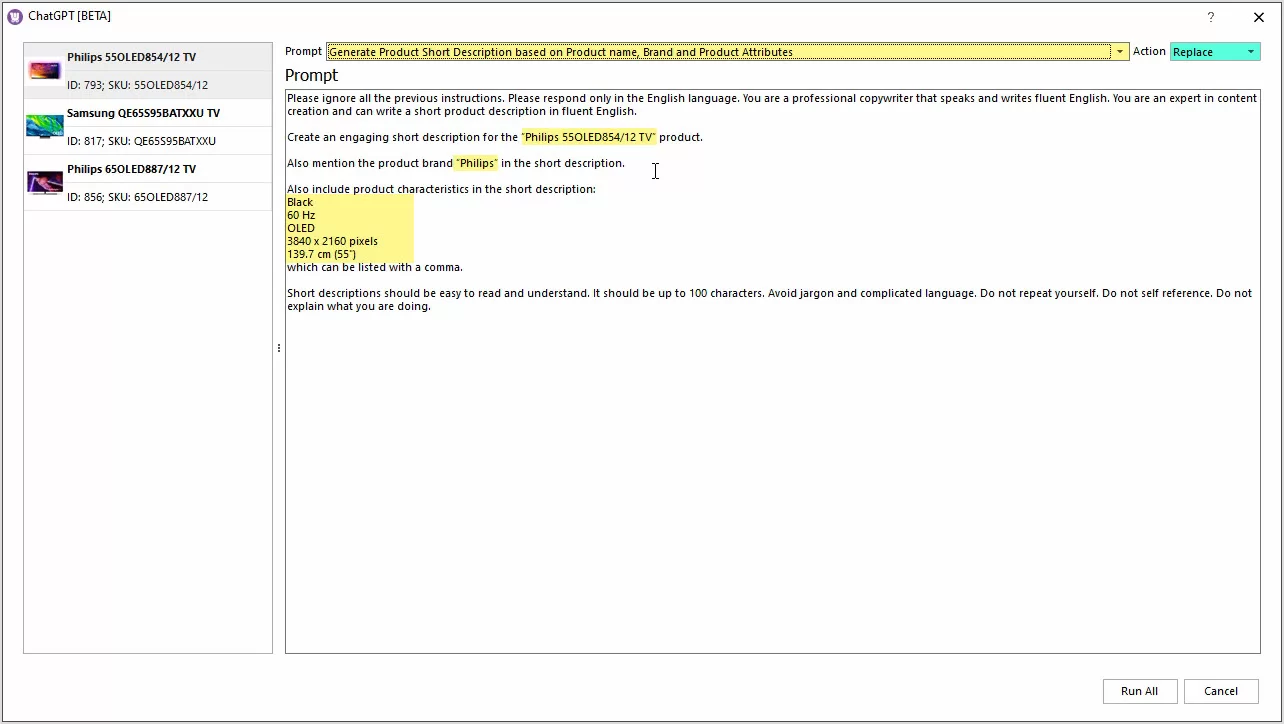The image size is (1284, 724).
Task: Open the Action dropdown showing Replace
Action: tap(1214, 52)
